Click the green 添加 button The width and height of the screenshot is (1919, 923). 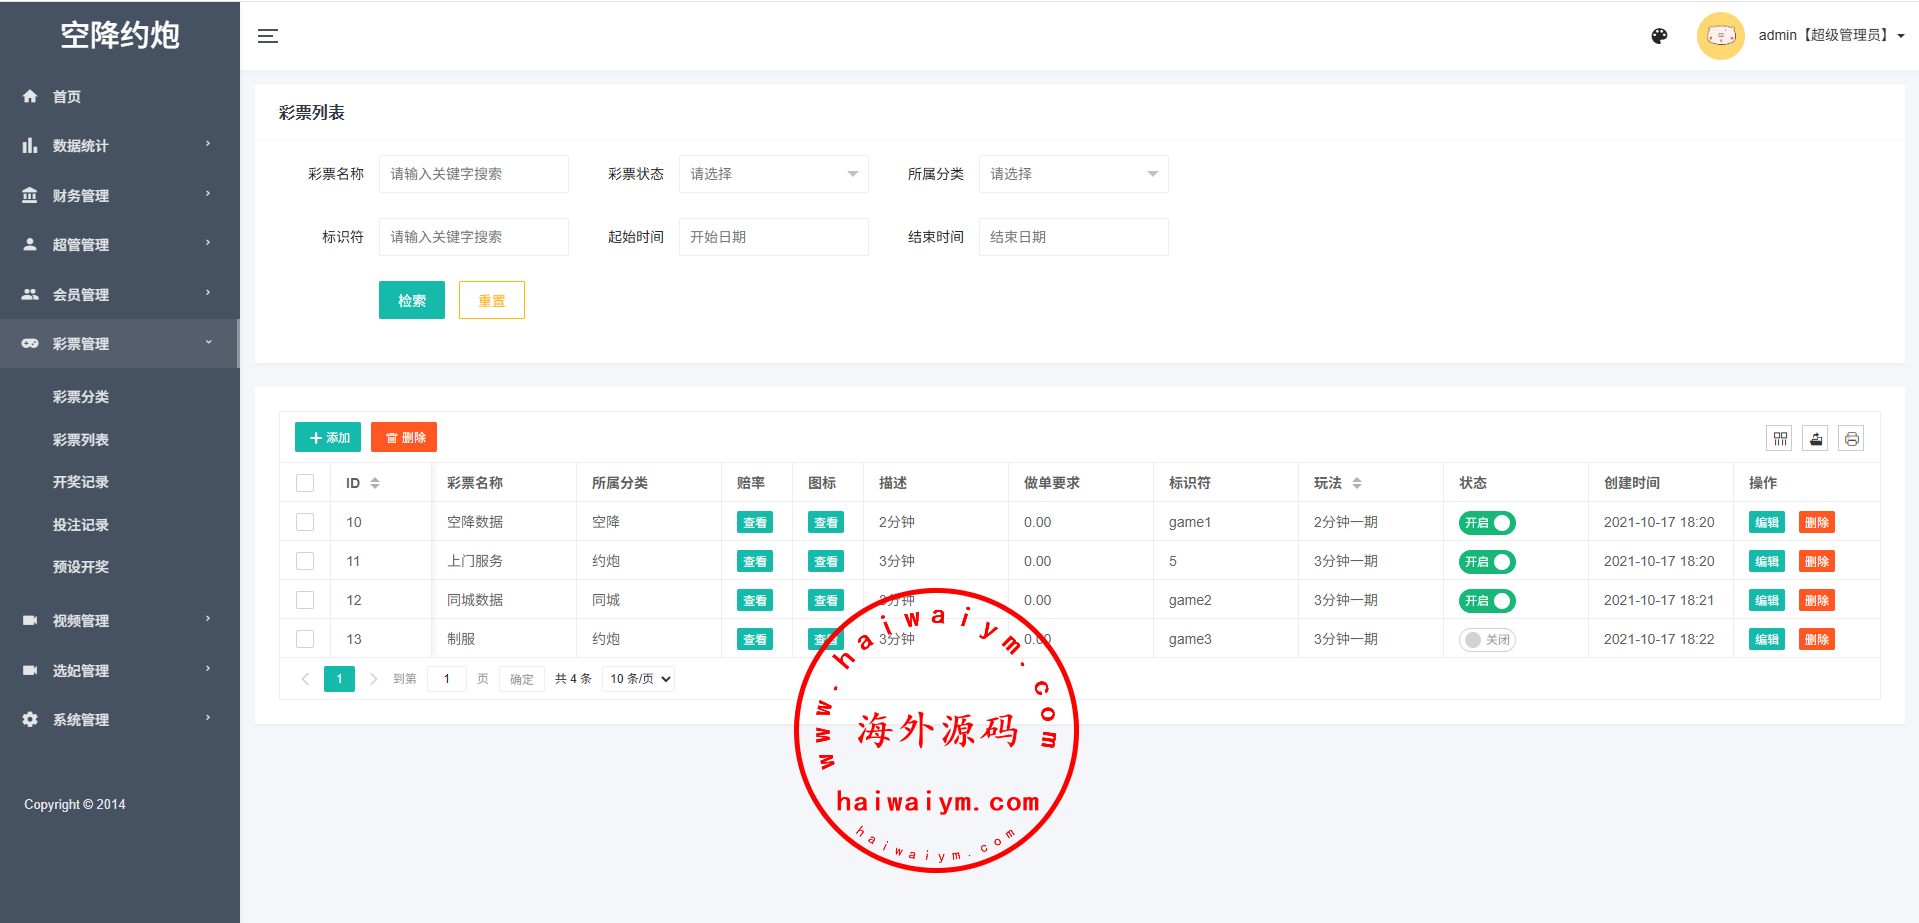point(328,437)
